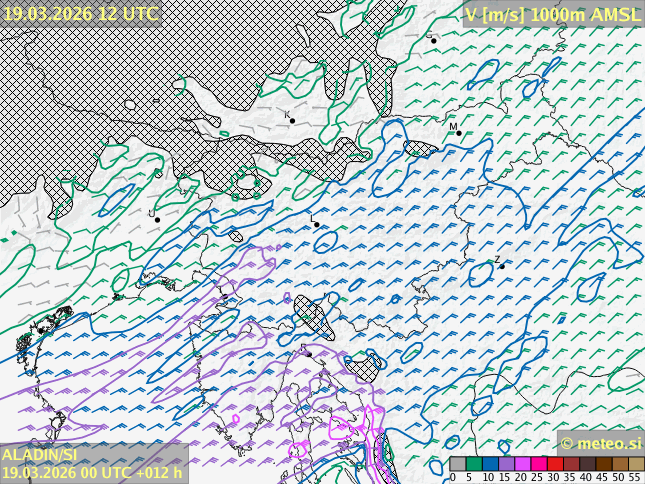The width and height of the screenshot is (645, 484).
Task: Click the city marker labeled U
Action: 157,219
